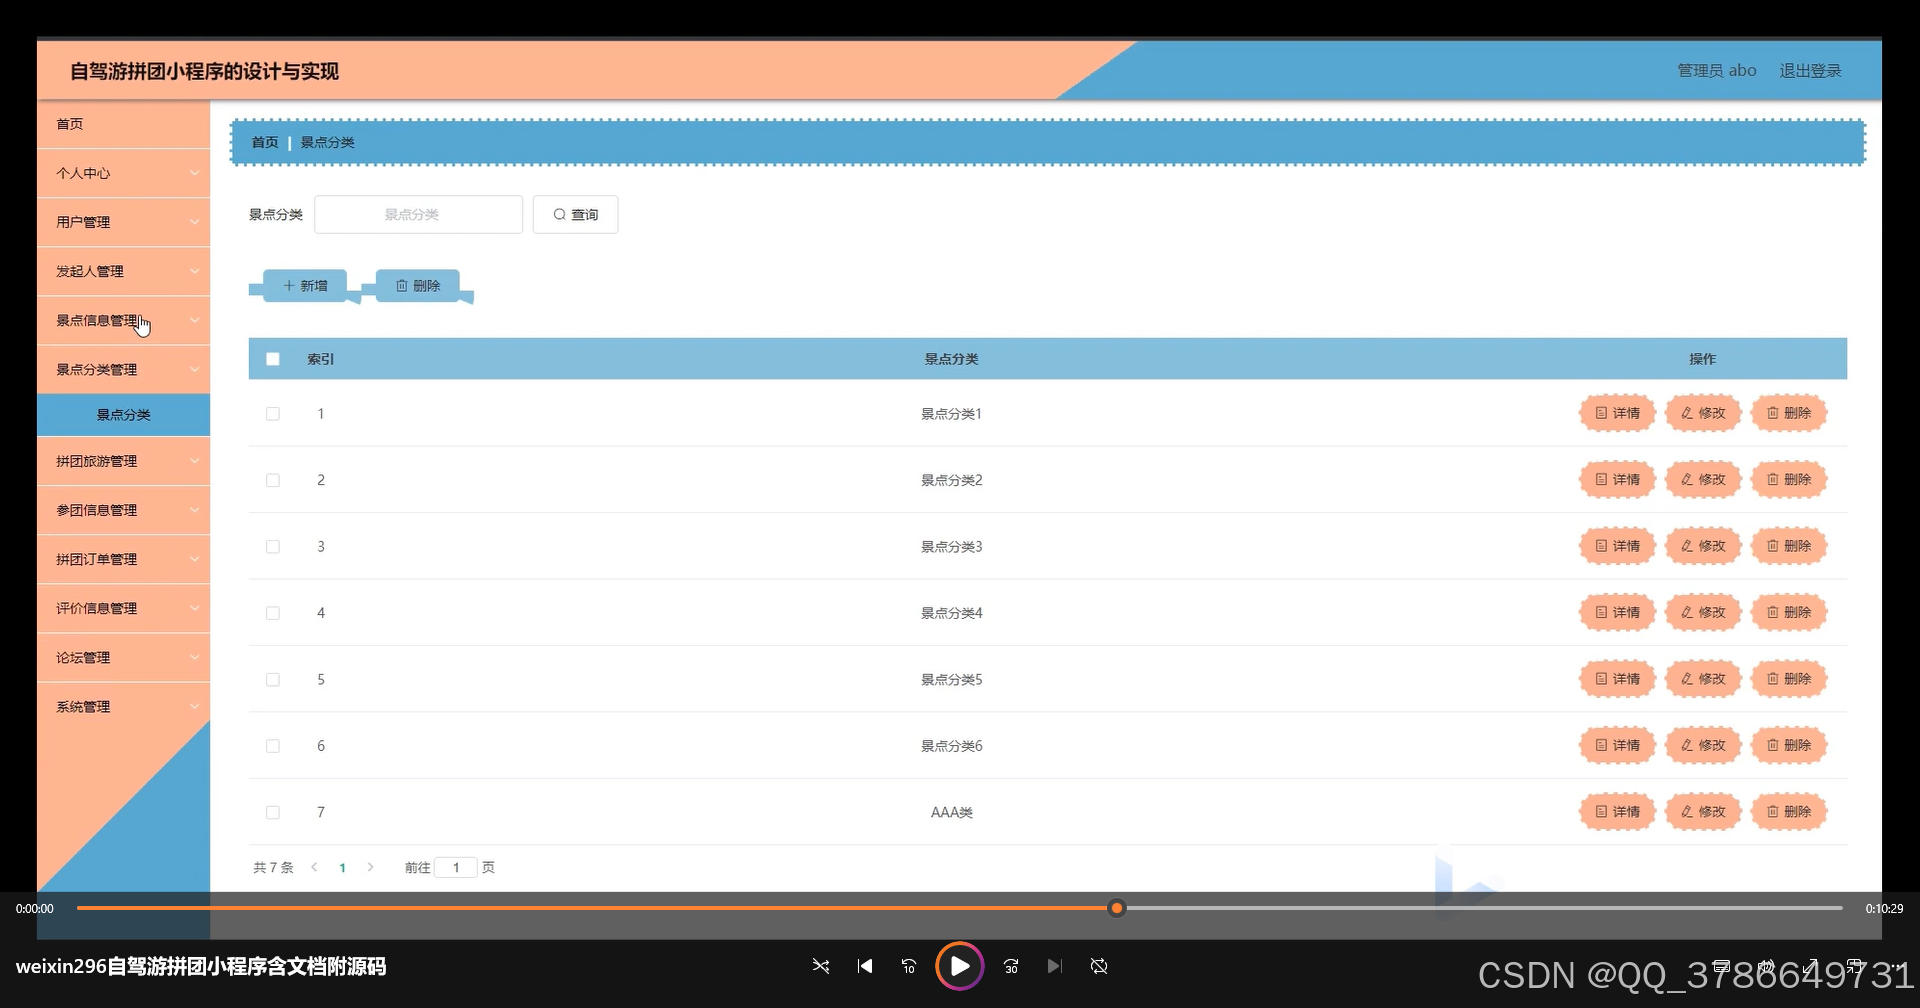Click 修改 for 景点分类6 row
This screenshot has width=1920, height=1008.
1703,745
